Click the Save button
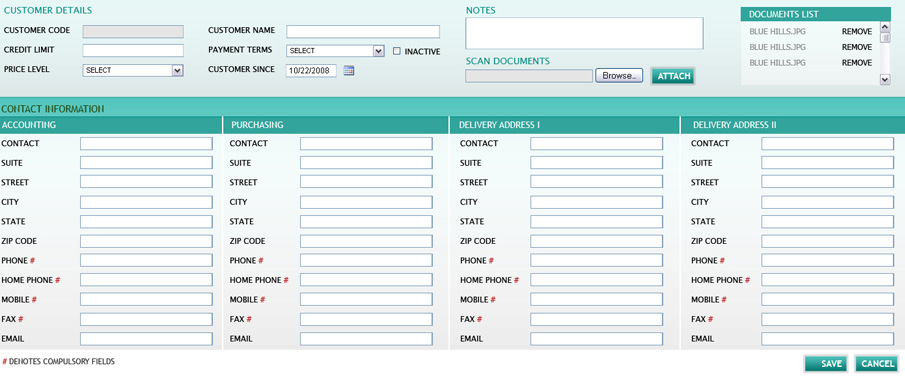This screenshot has width=905, height=378. 826,364
